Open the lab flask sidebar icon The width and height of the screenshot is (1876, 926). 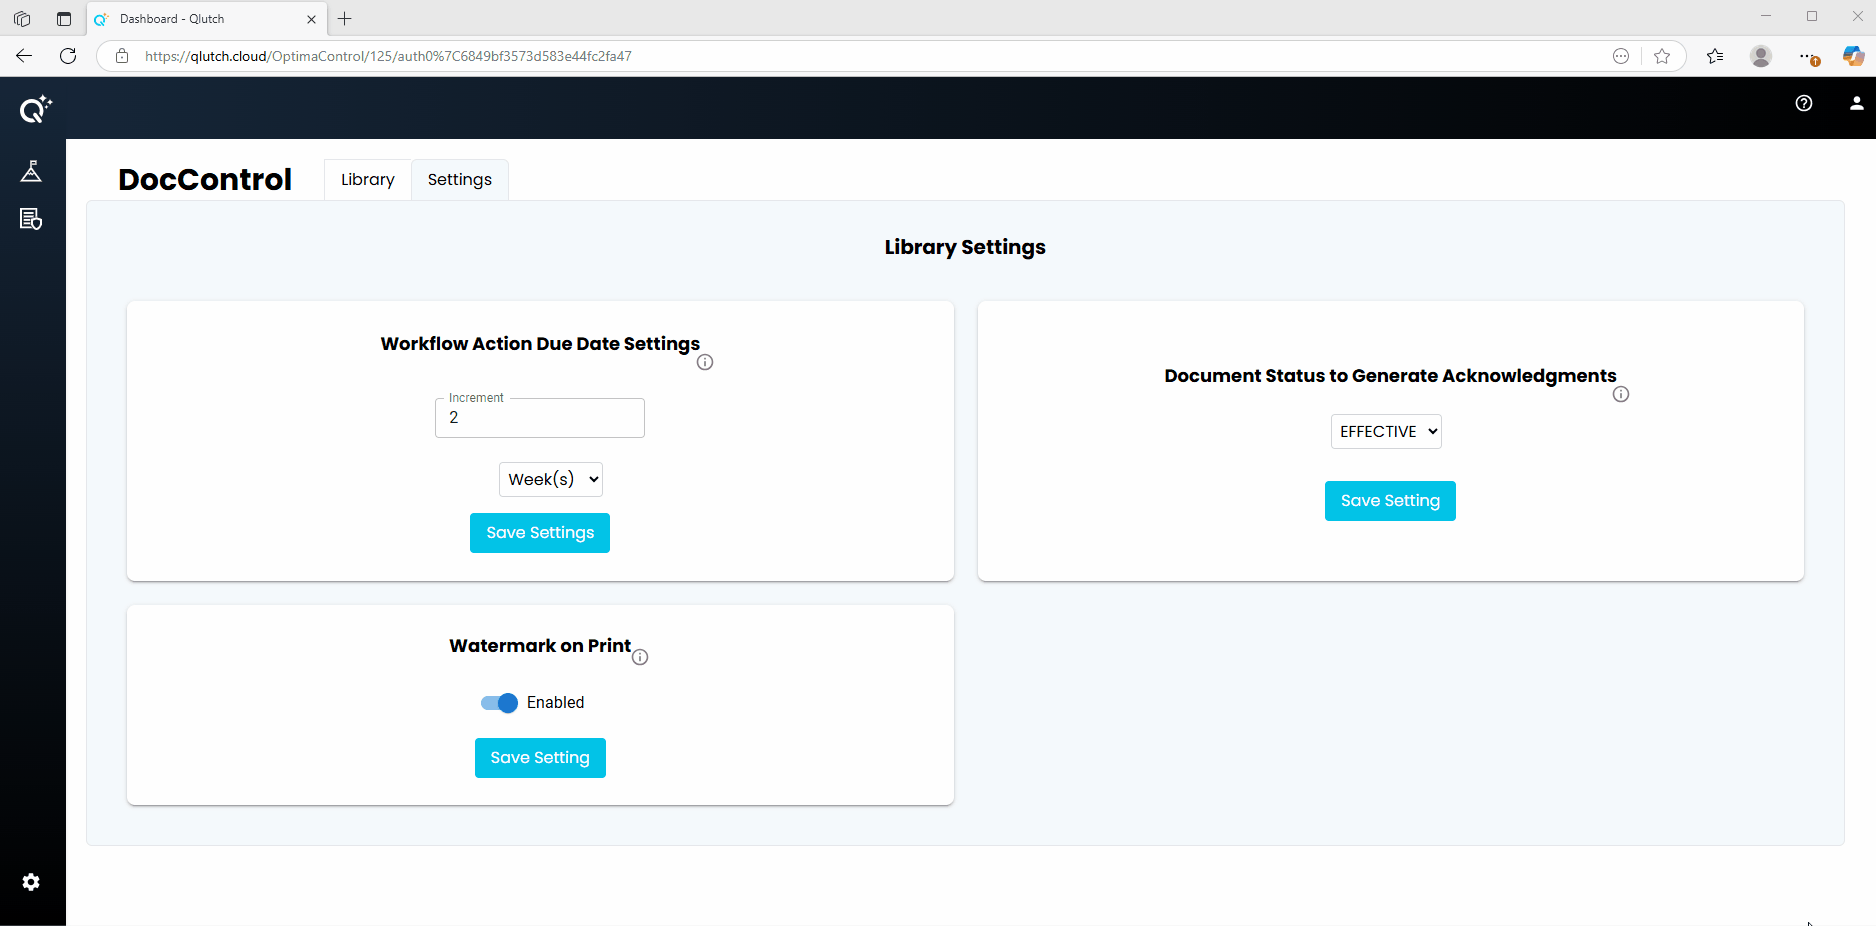point(31,172)
